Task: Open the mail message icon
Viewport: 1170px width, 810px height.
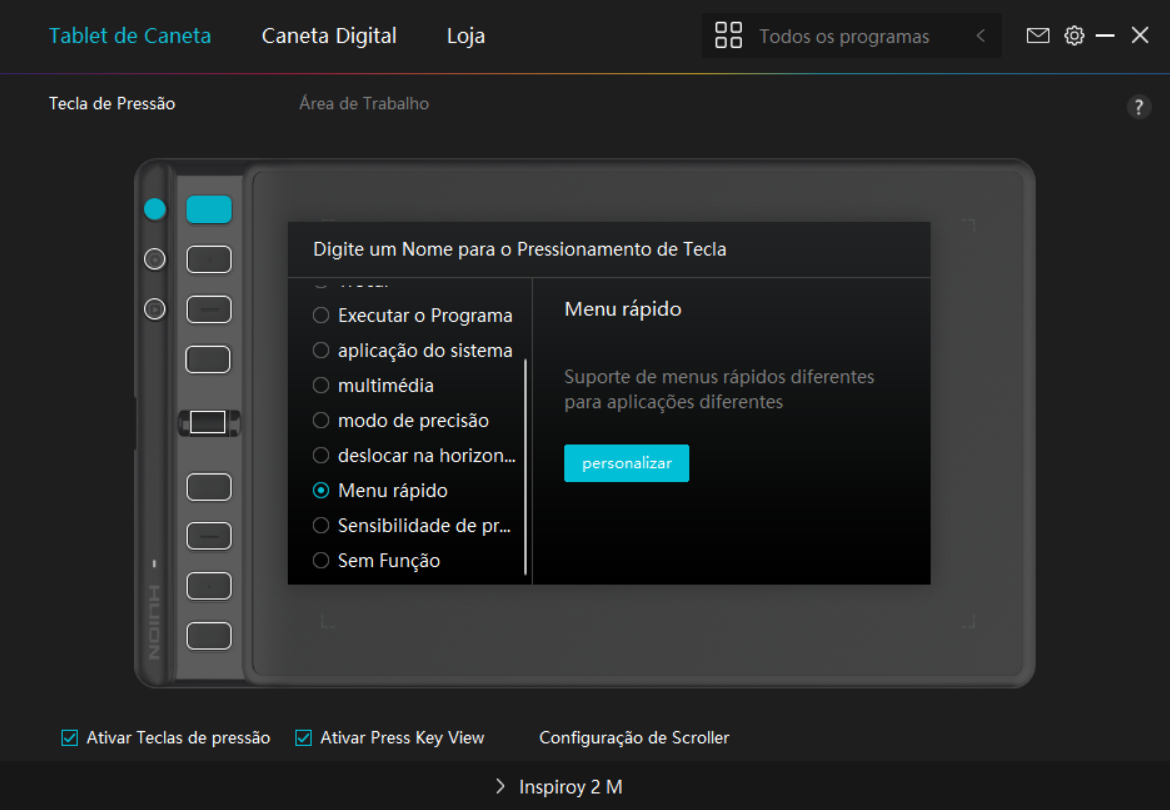Action: [1038, 36]
